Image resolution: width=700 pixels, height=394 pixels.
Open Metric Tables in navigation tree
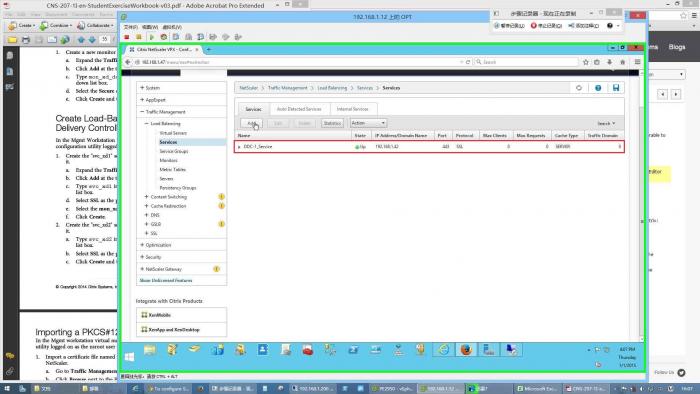[172, 170]
